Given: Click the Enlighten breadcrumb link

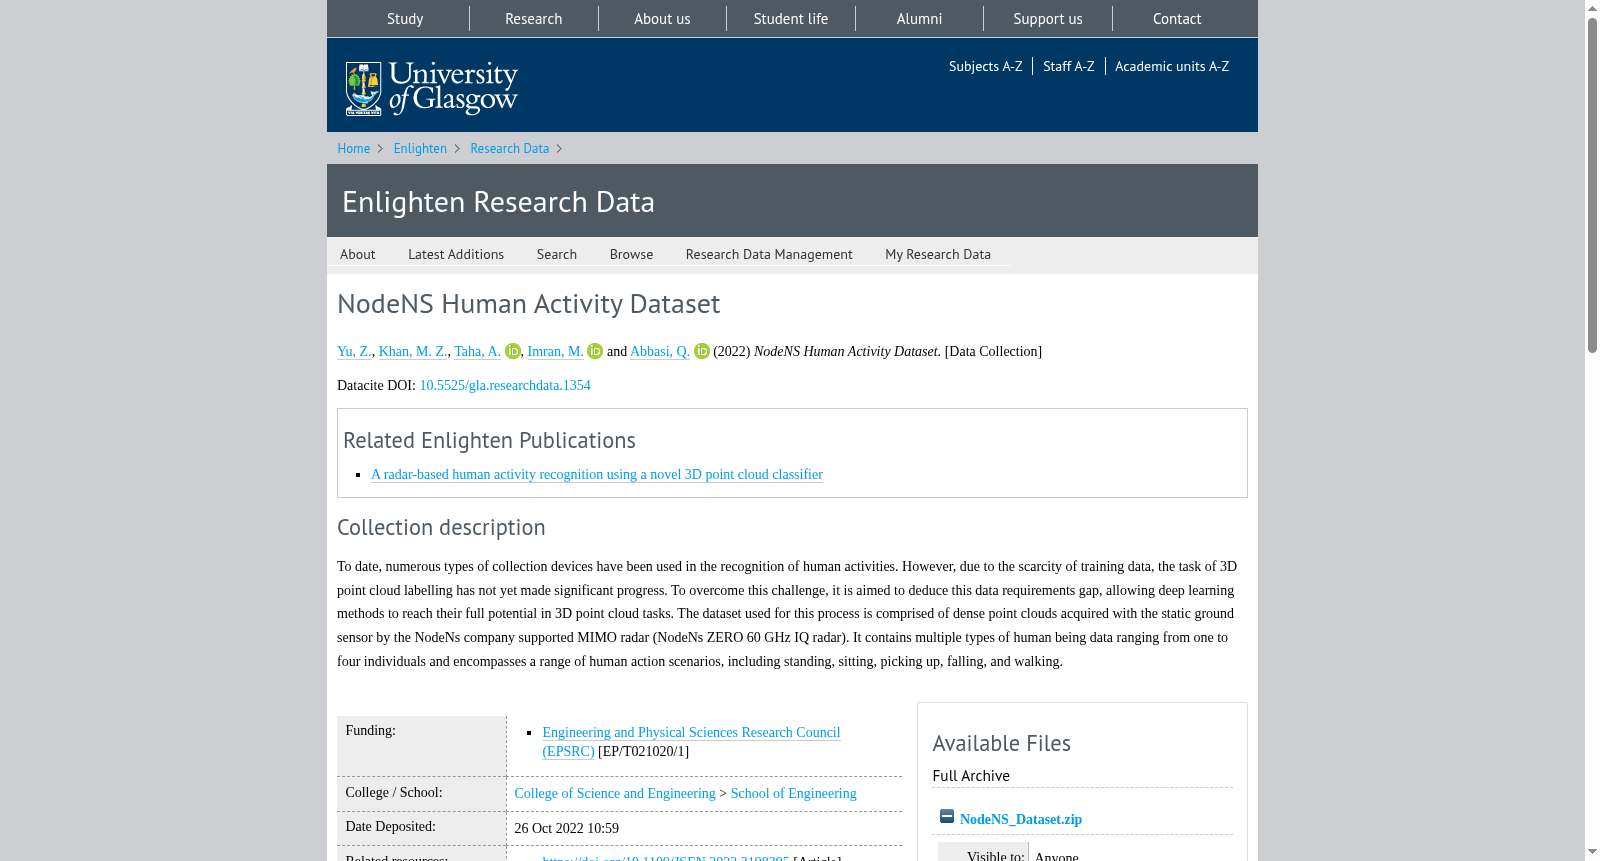Looking at the screenshot, I should coord(420,148).
